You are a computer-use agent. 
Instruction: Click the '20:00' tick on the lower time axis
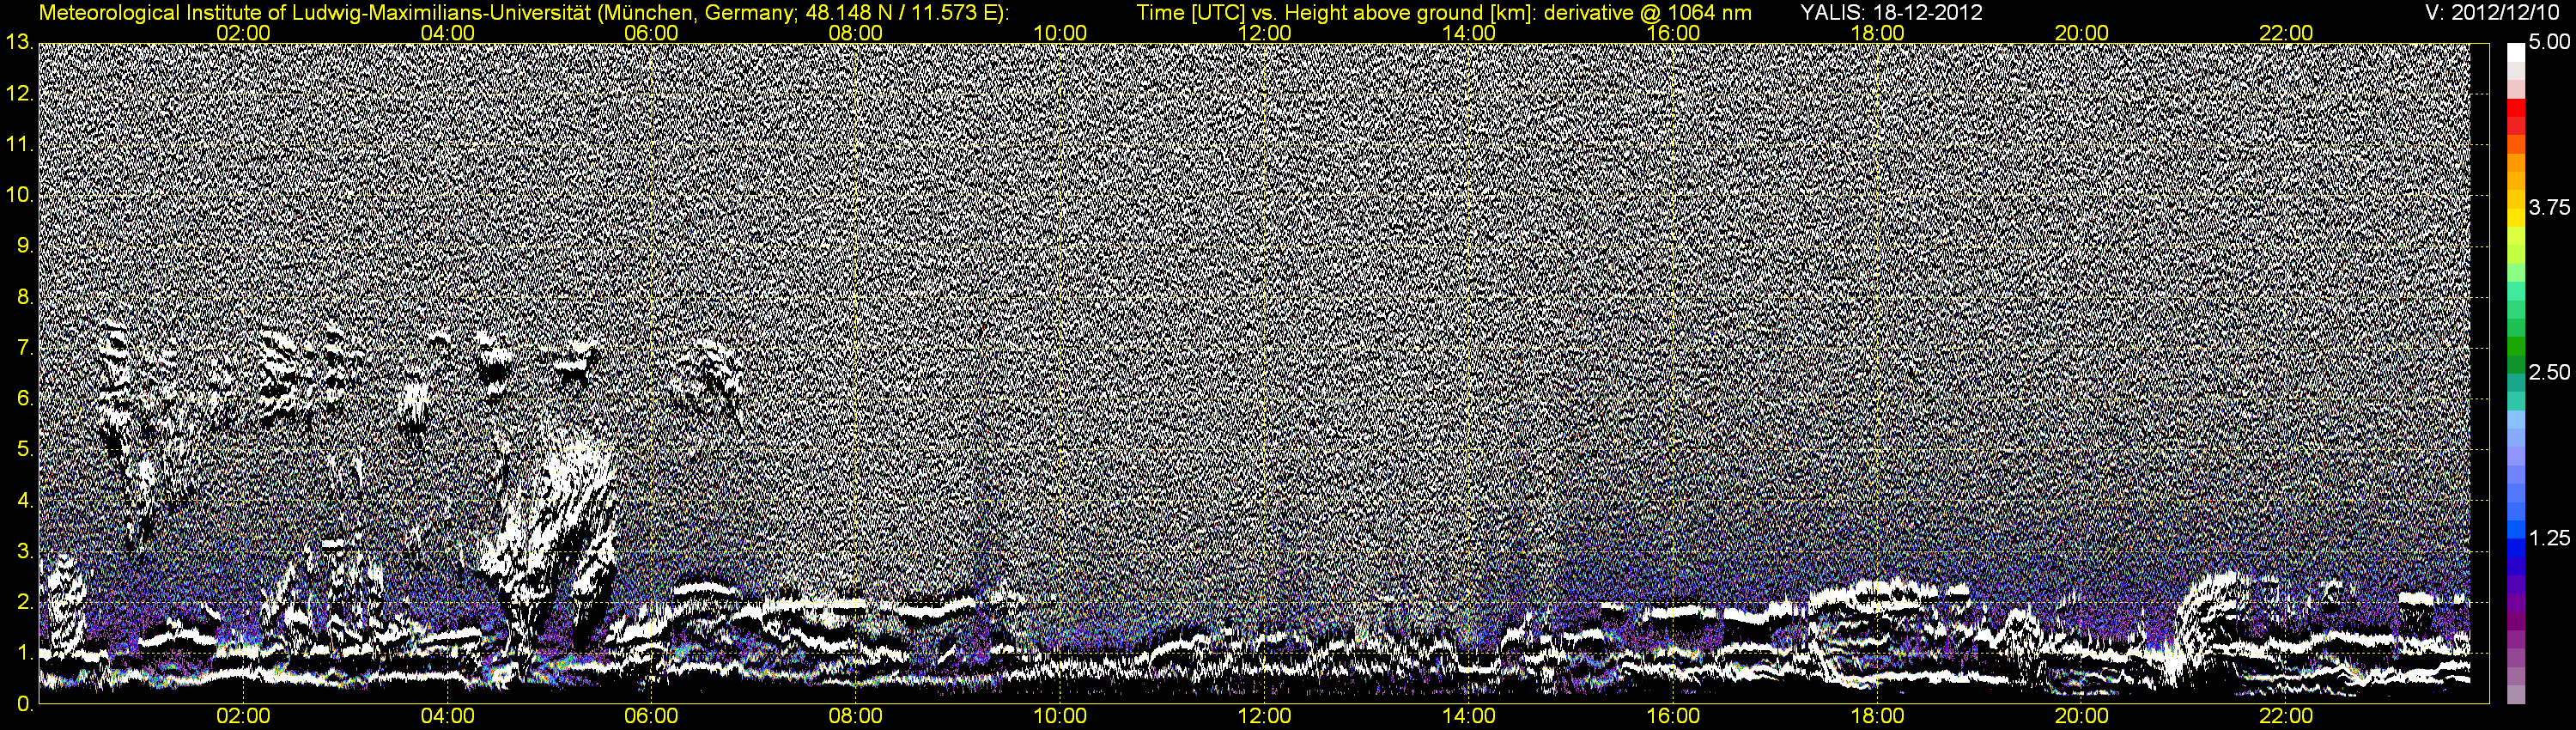click(2082, 717)
